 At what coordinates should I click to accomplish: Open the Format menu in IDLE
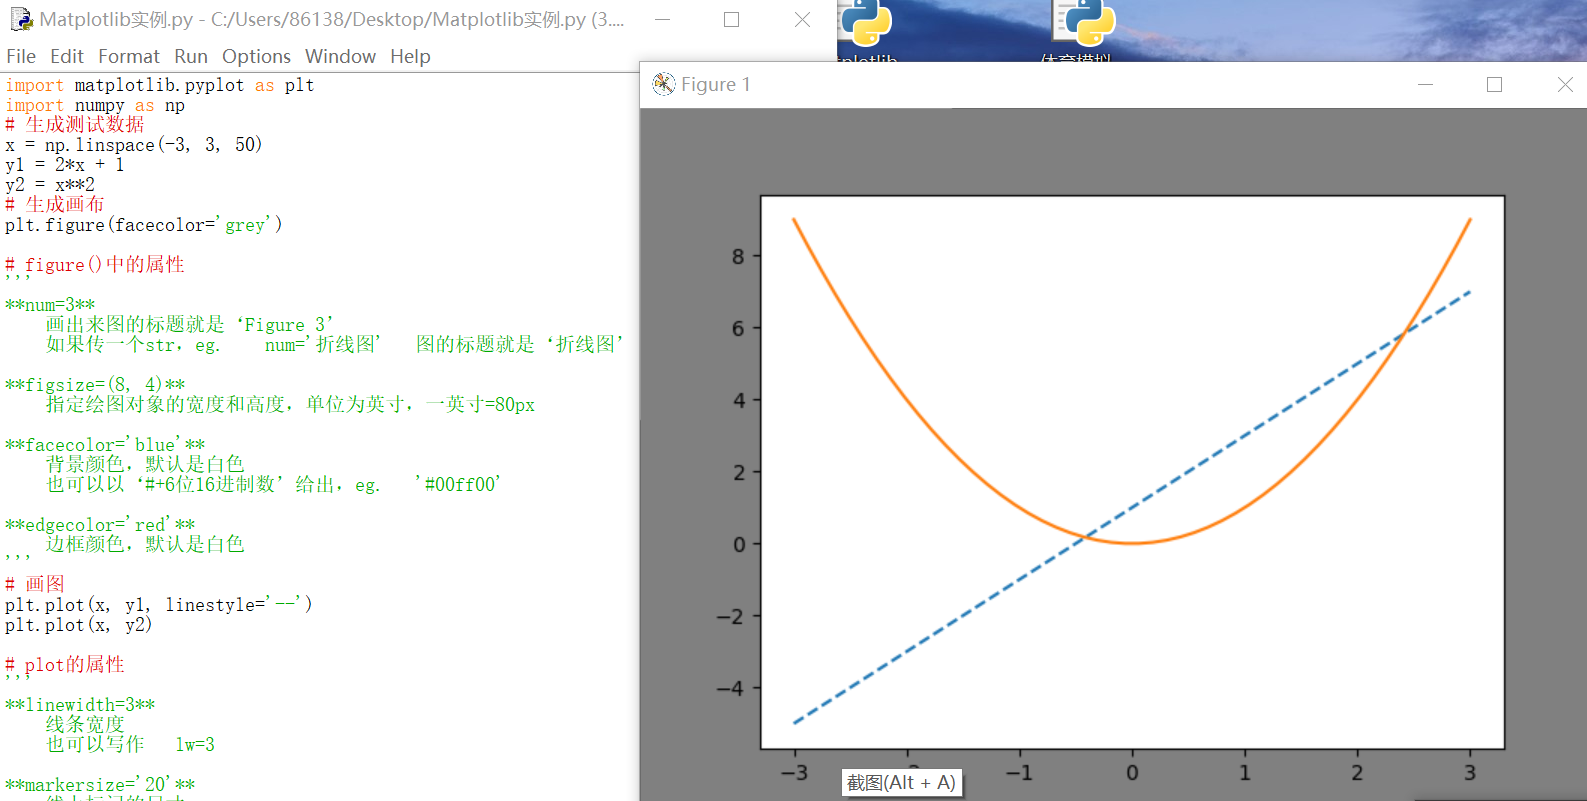tap(129, 57)
